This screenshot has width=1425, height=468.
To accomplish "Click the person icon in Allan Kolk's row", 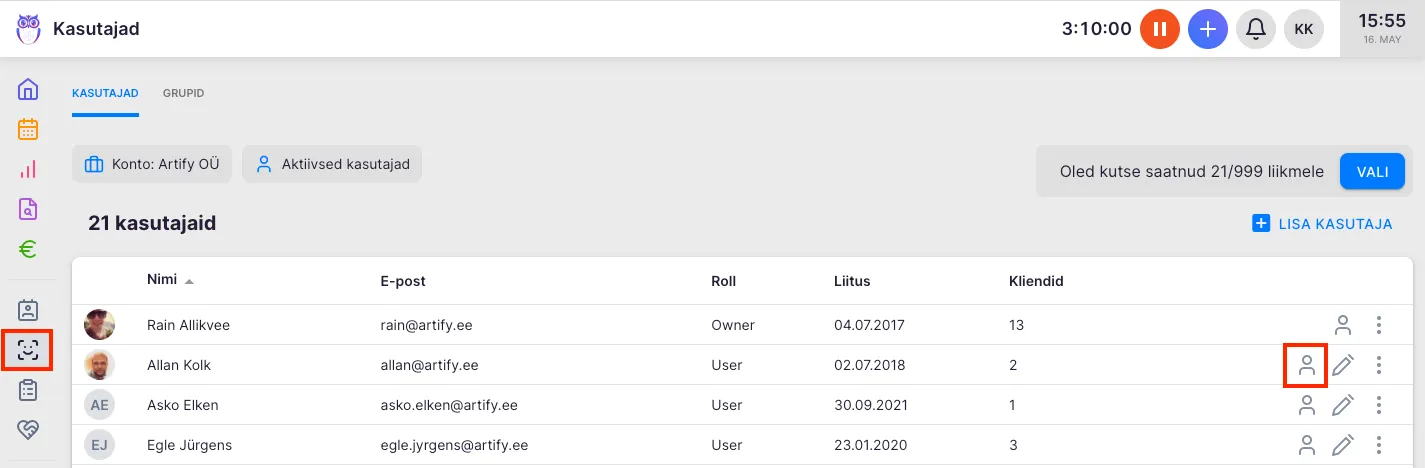I will point(1306,365).
